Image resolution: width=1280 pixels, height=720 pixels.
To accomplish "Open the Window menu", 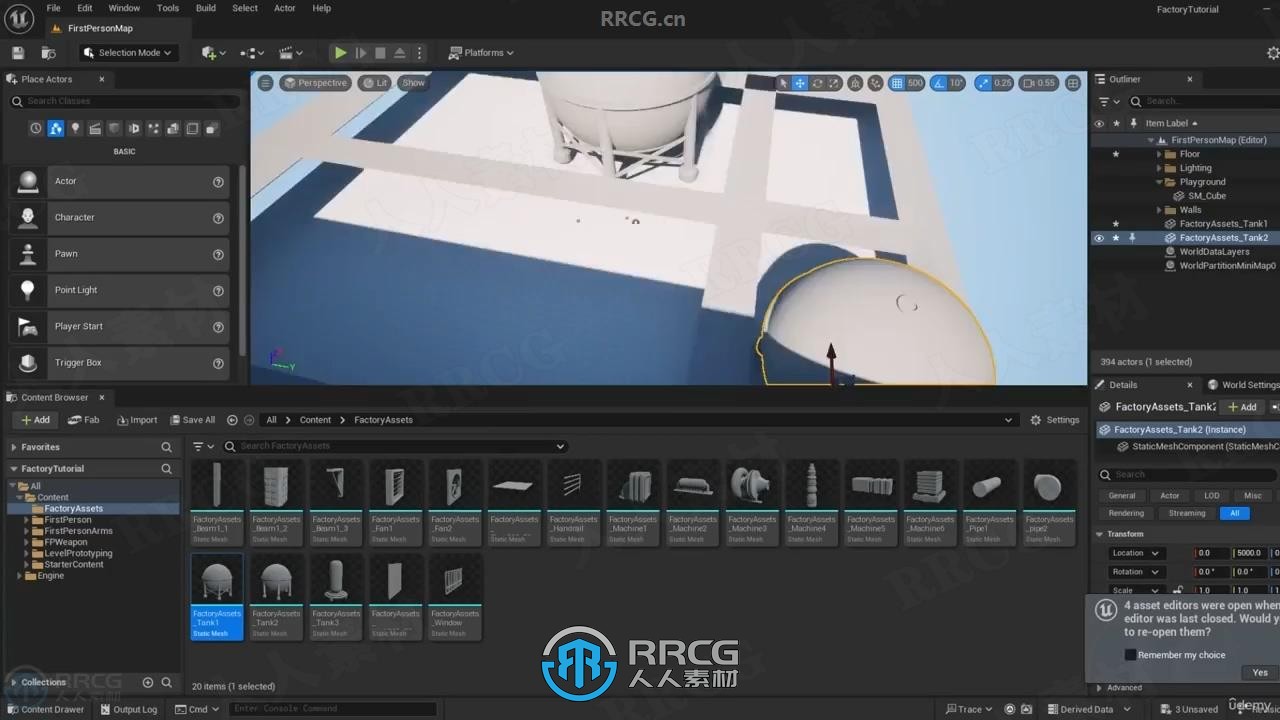I will 124,8.
